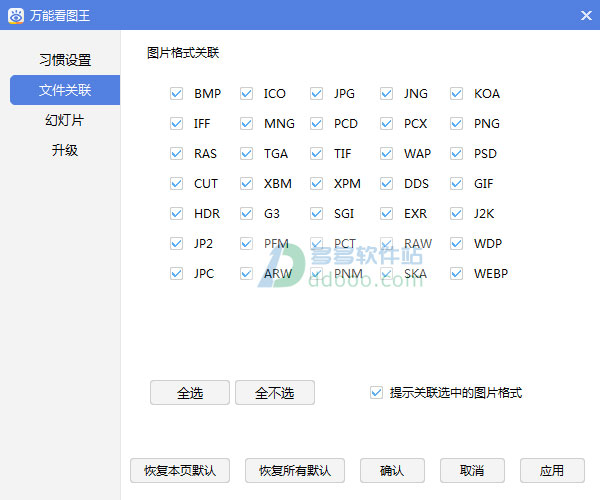Click the 万能看图王 app logo icon
The width and height of the screenshot is (600, 500).
pos(16,16)
